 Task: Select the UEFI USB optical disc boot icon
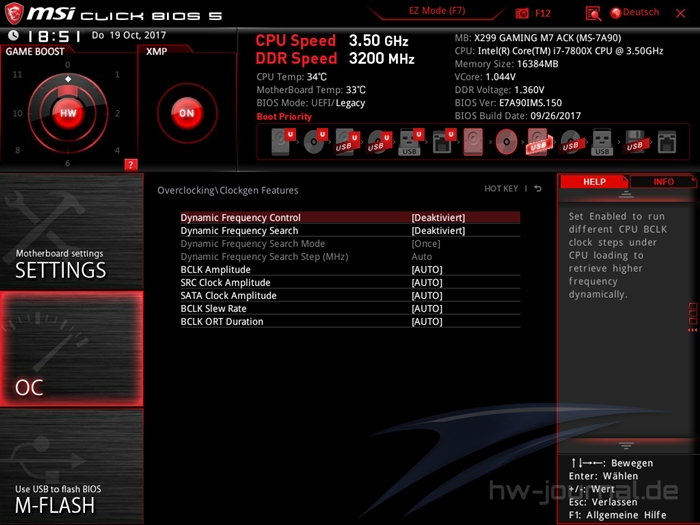click(x=379, y=142)
